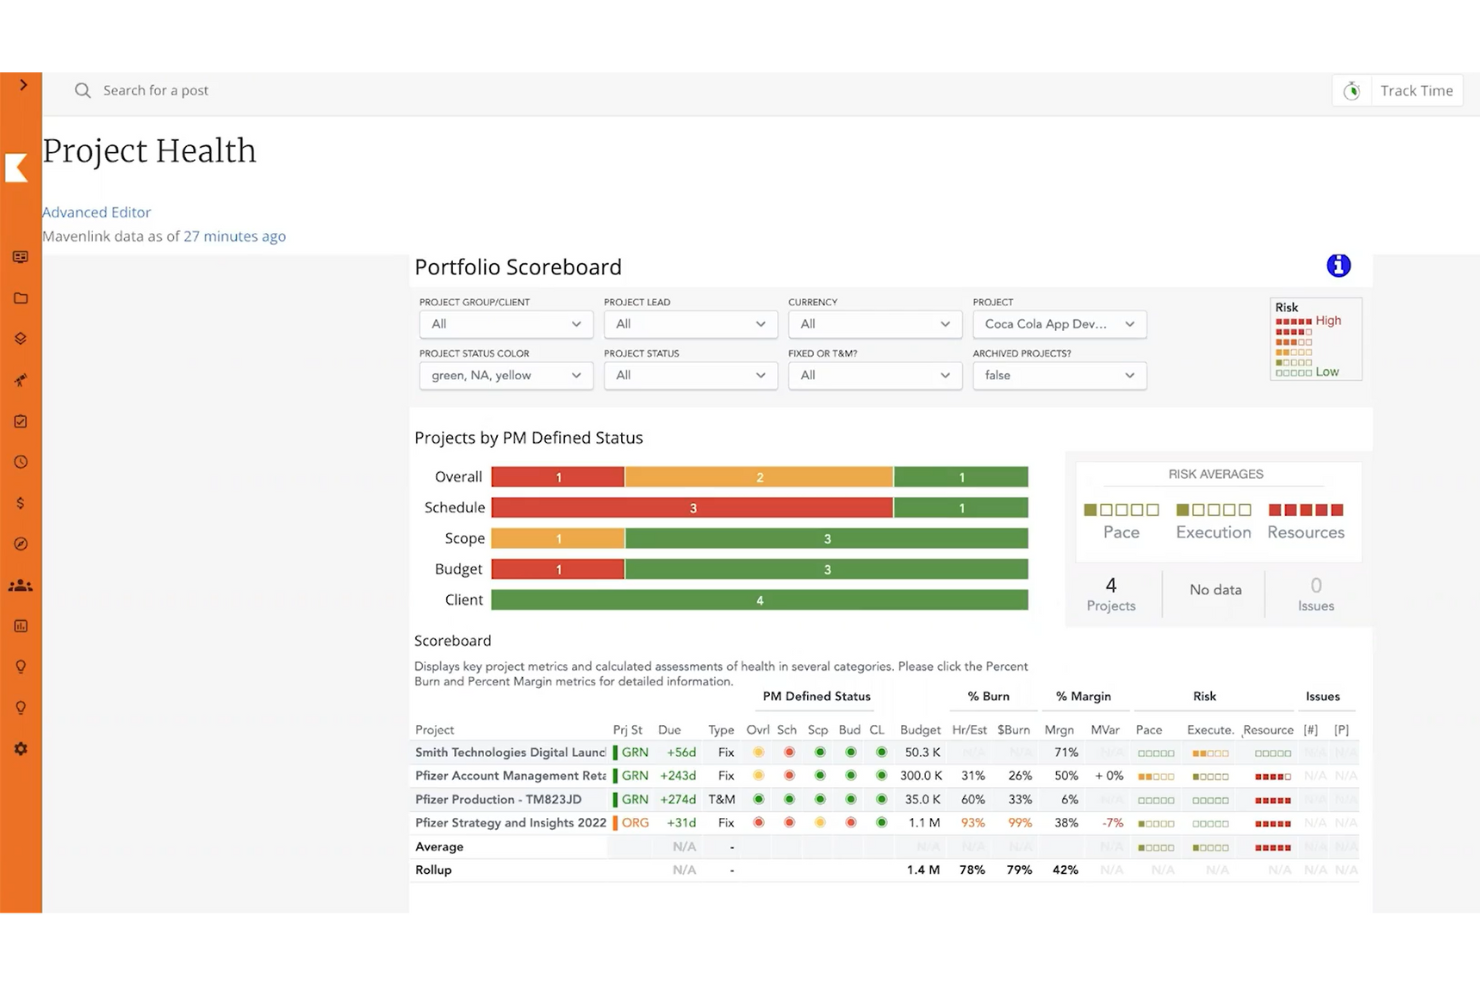1480x987 pixels.
Task: Select the task layers icon in sidebar
Action: point(20,338)
